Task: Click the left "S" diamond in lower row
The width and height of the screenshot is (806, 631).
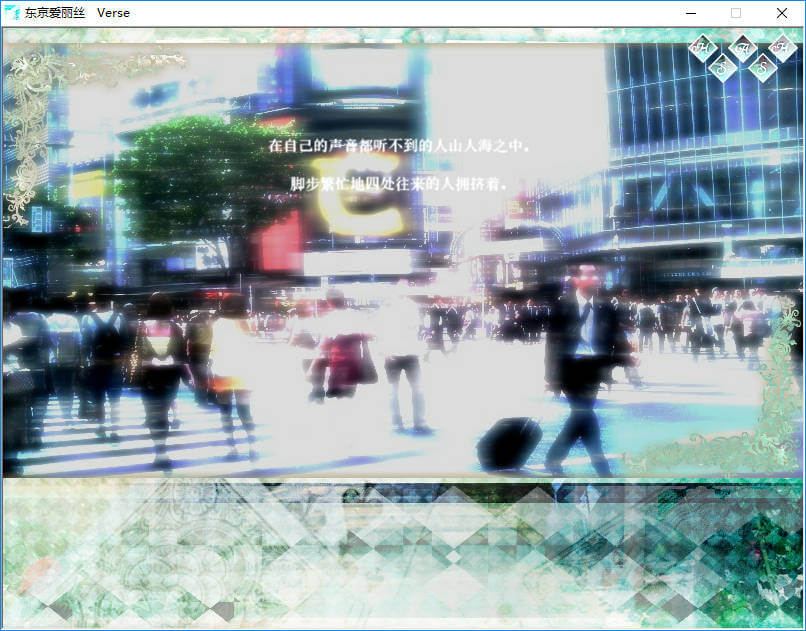Action: point(723,67)
